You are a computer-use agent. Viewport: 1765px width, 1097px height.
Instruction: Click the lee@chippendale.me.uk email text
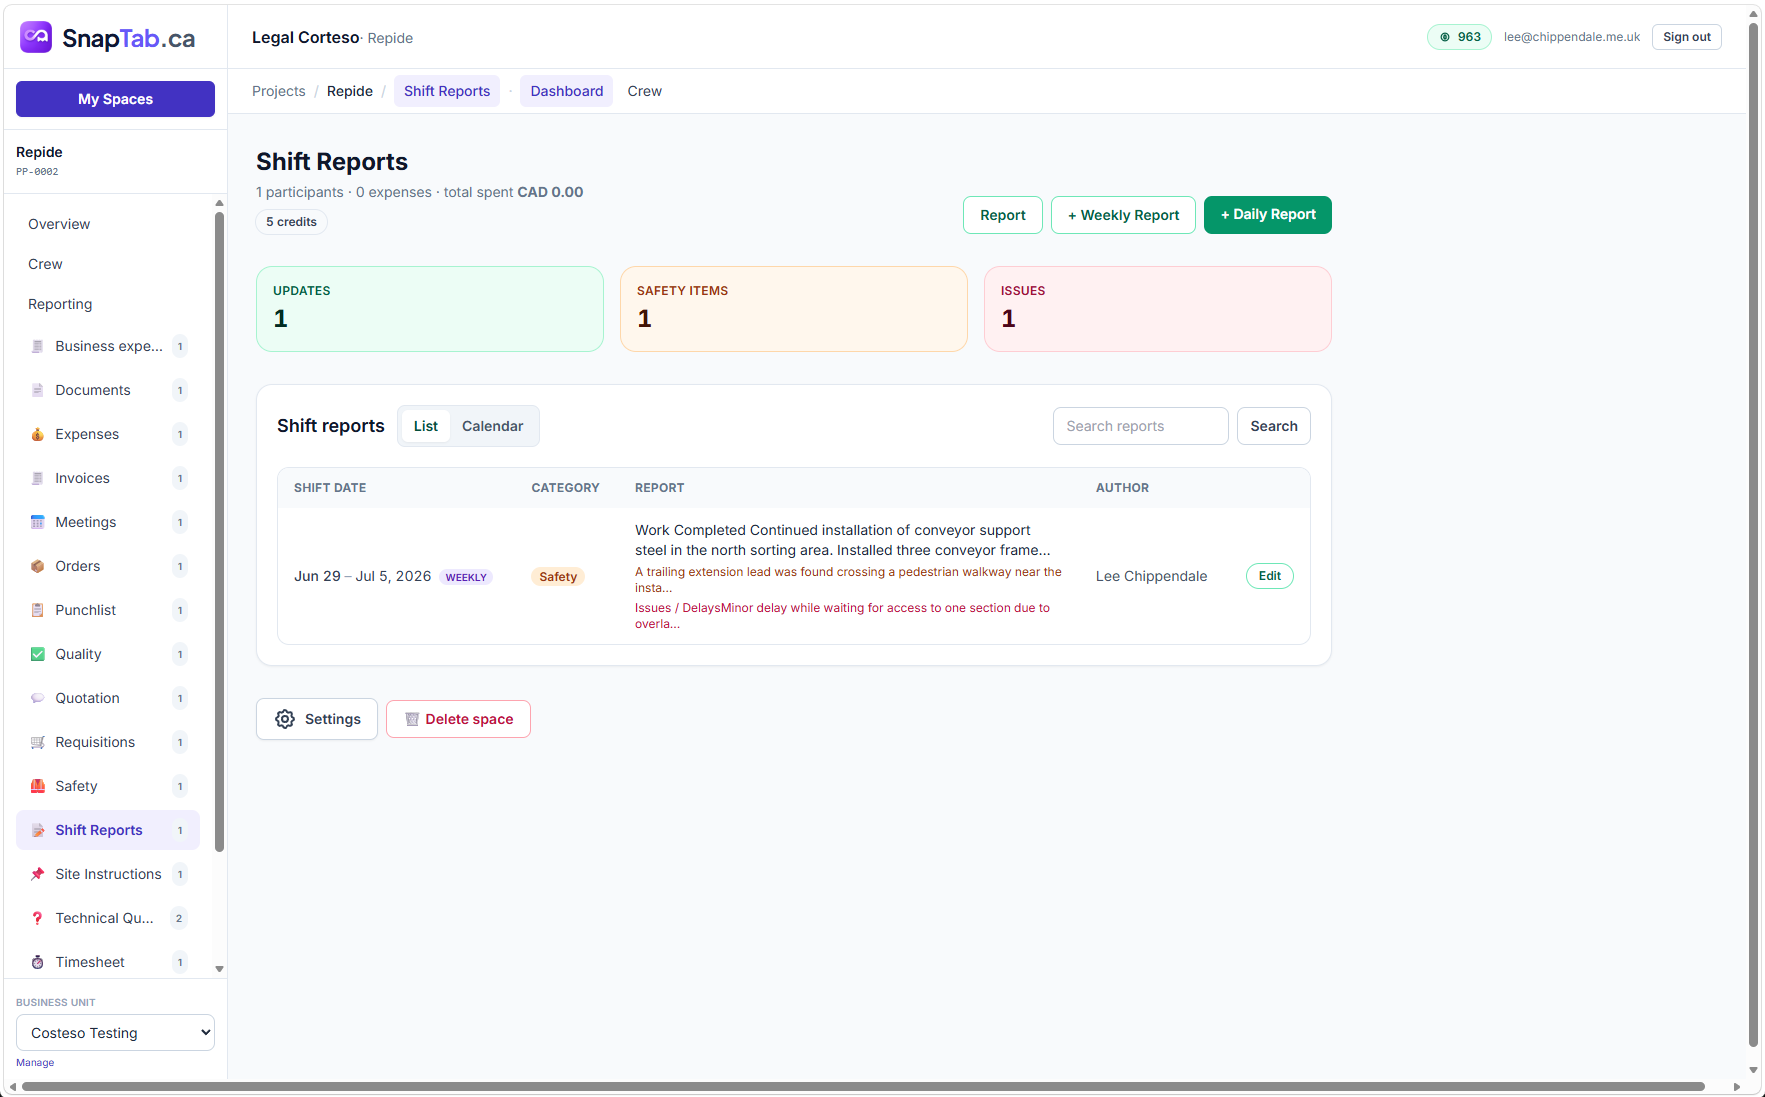pos(1572,37)
